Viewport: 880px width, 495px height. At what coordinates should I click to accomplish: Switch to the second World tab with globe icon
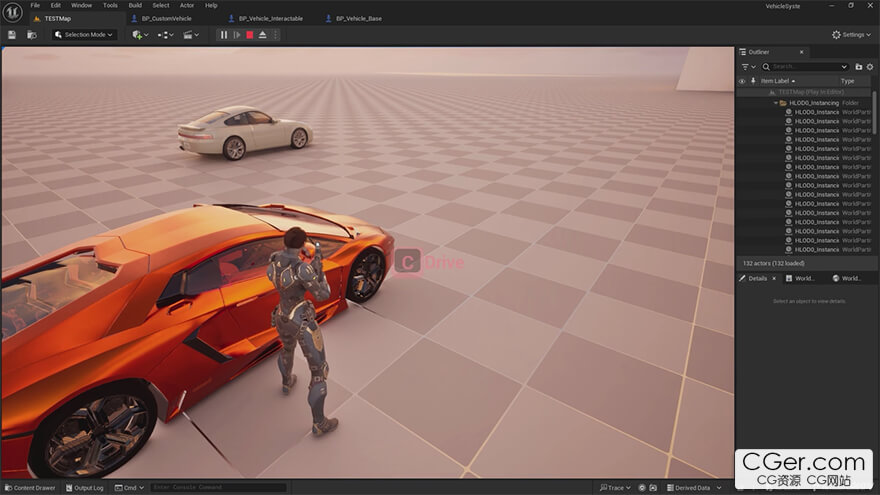point(847,278)
